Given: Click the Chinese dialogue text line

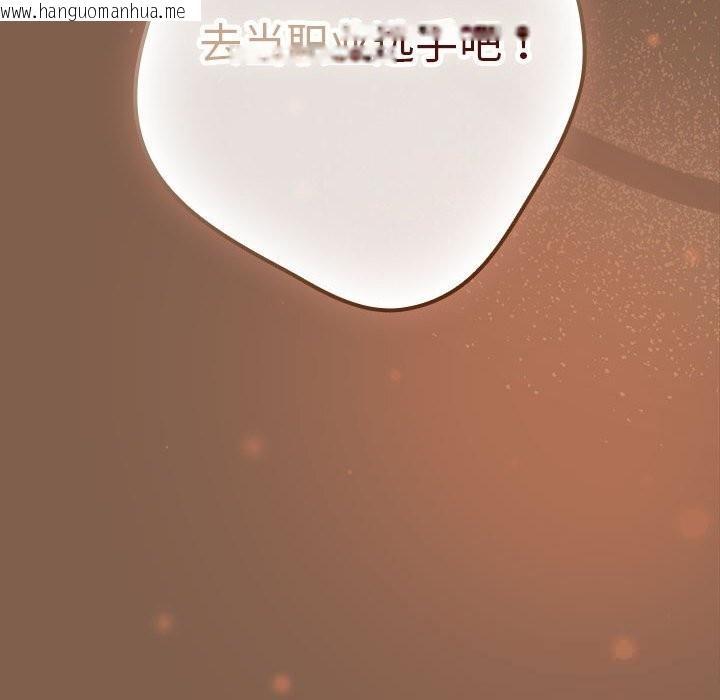Looking at the screenshot, I should pos(365,45).
